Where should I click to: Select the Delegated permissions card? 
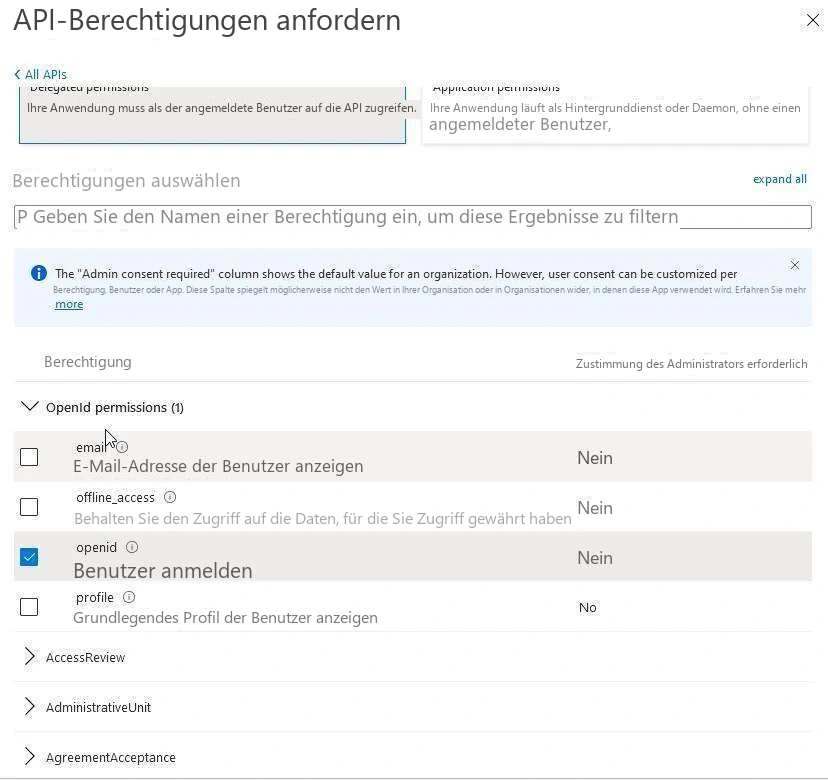(212, 115)
